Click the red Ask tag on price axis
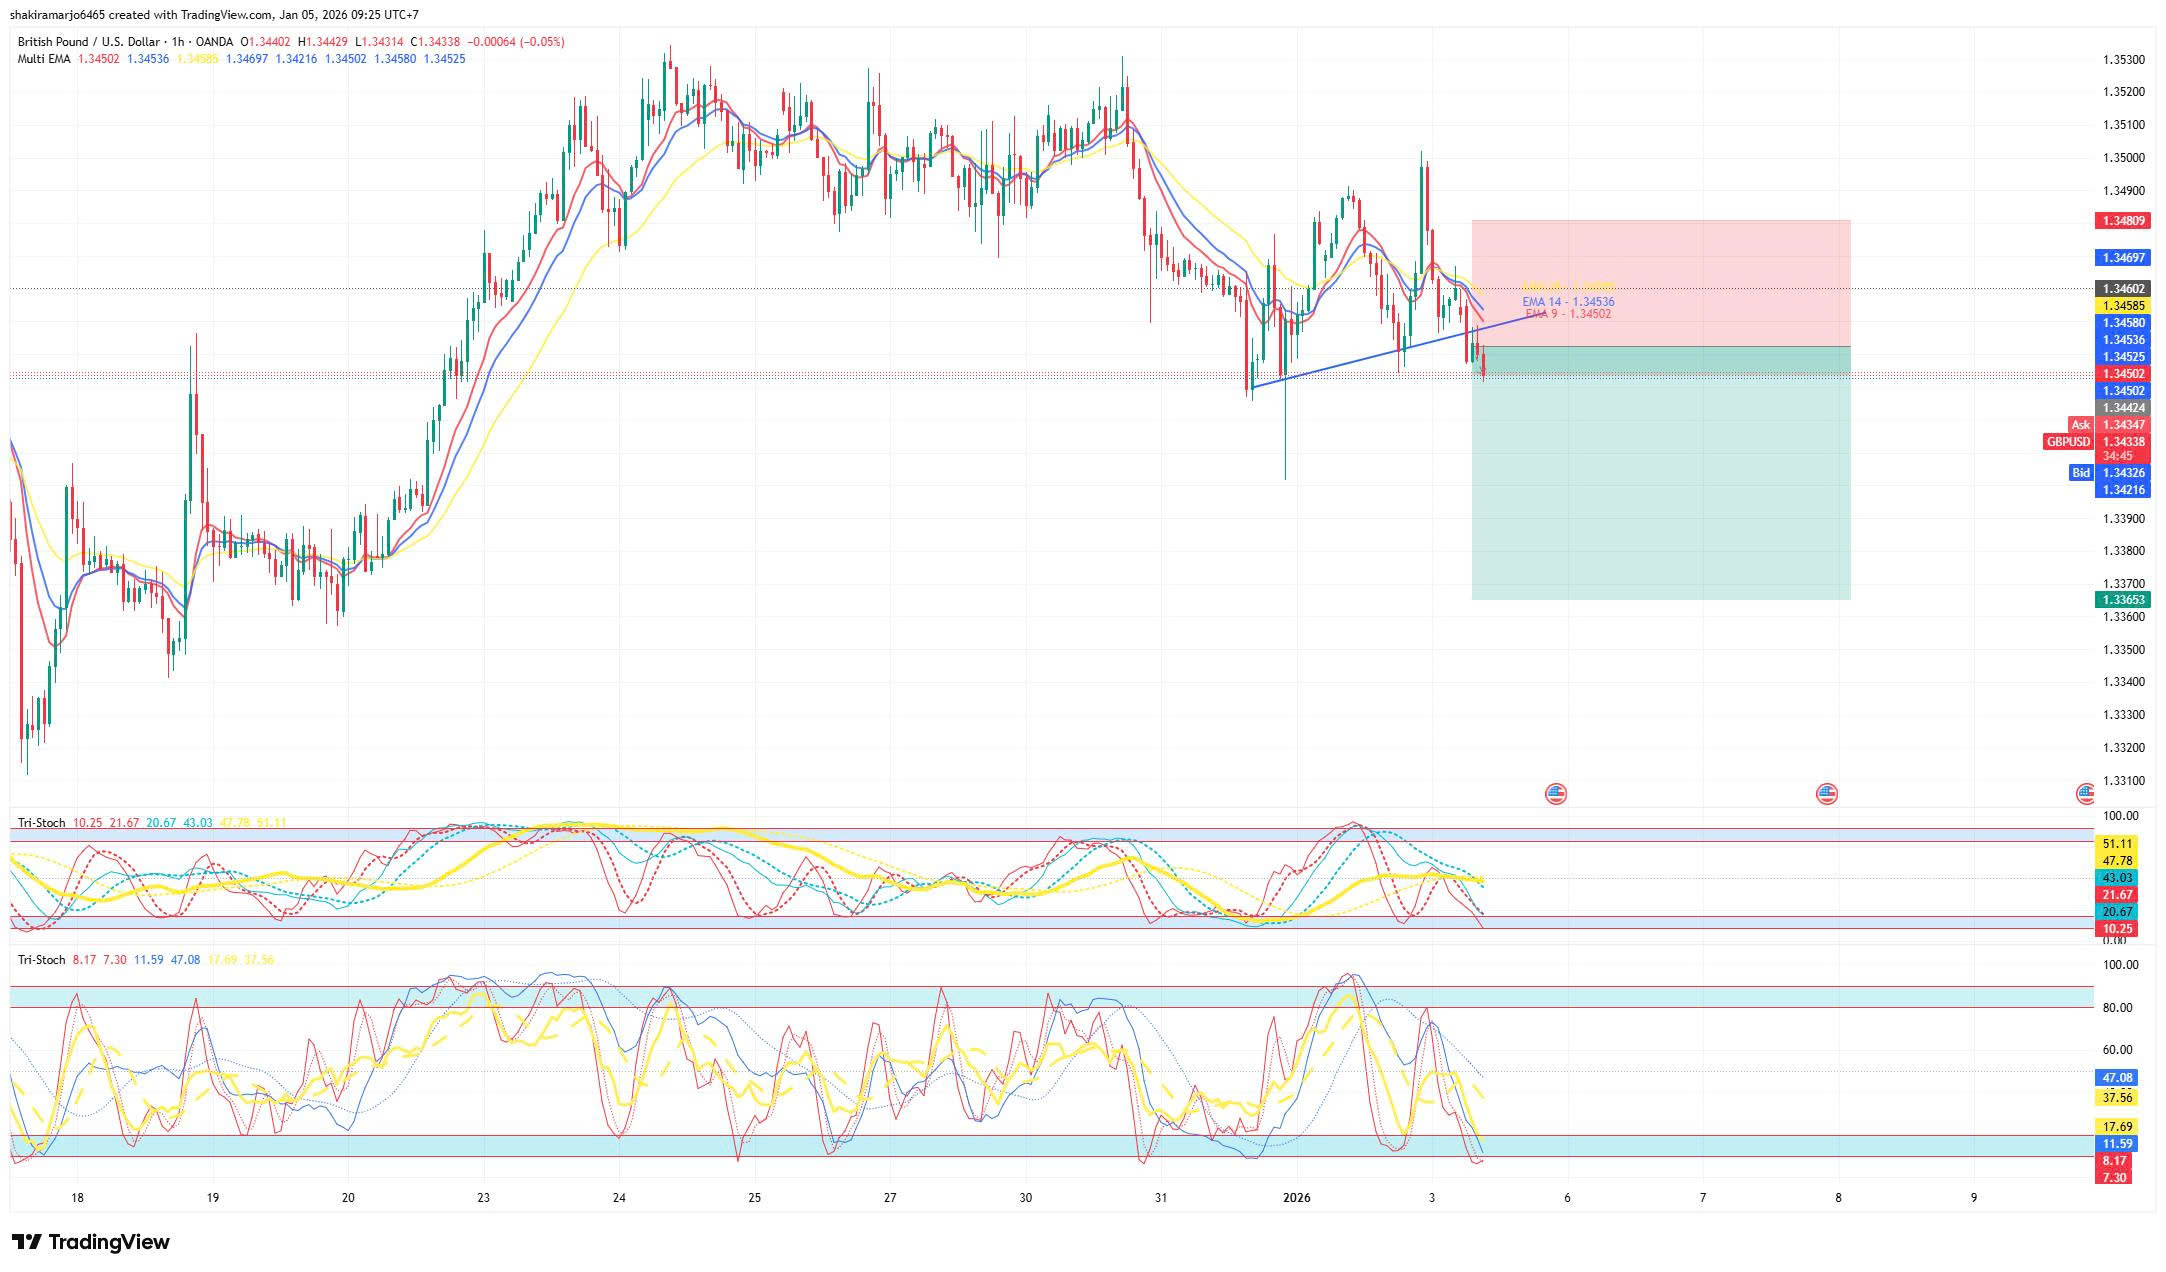The image size is (2166, 1272). (2080, 425)
